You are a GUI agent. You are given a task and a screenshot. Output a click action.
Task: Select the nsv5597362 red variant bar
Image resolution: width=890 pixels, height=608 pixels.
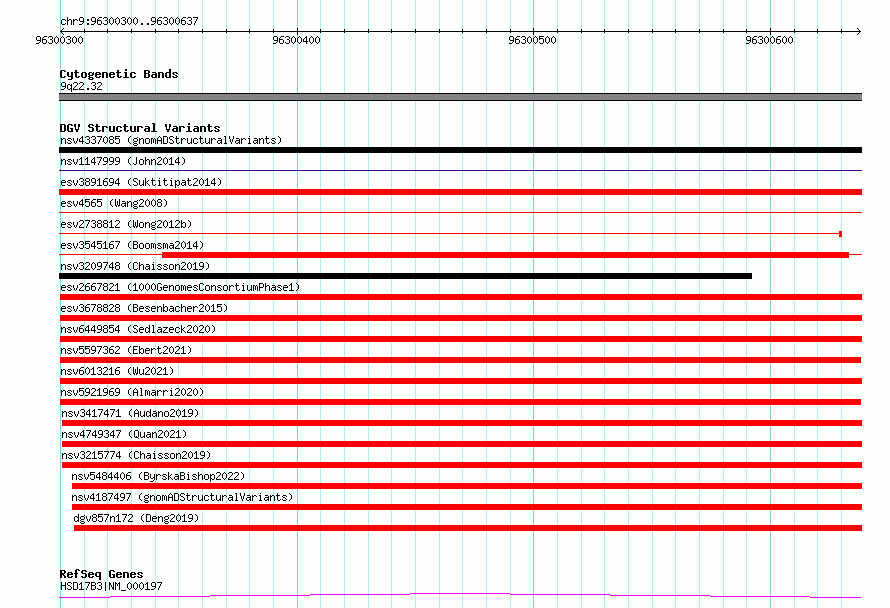coord(460,360)
